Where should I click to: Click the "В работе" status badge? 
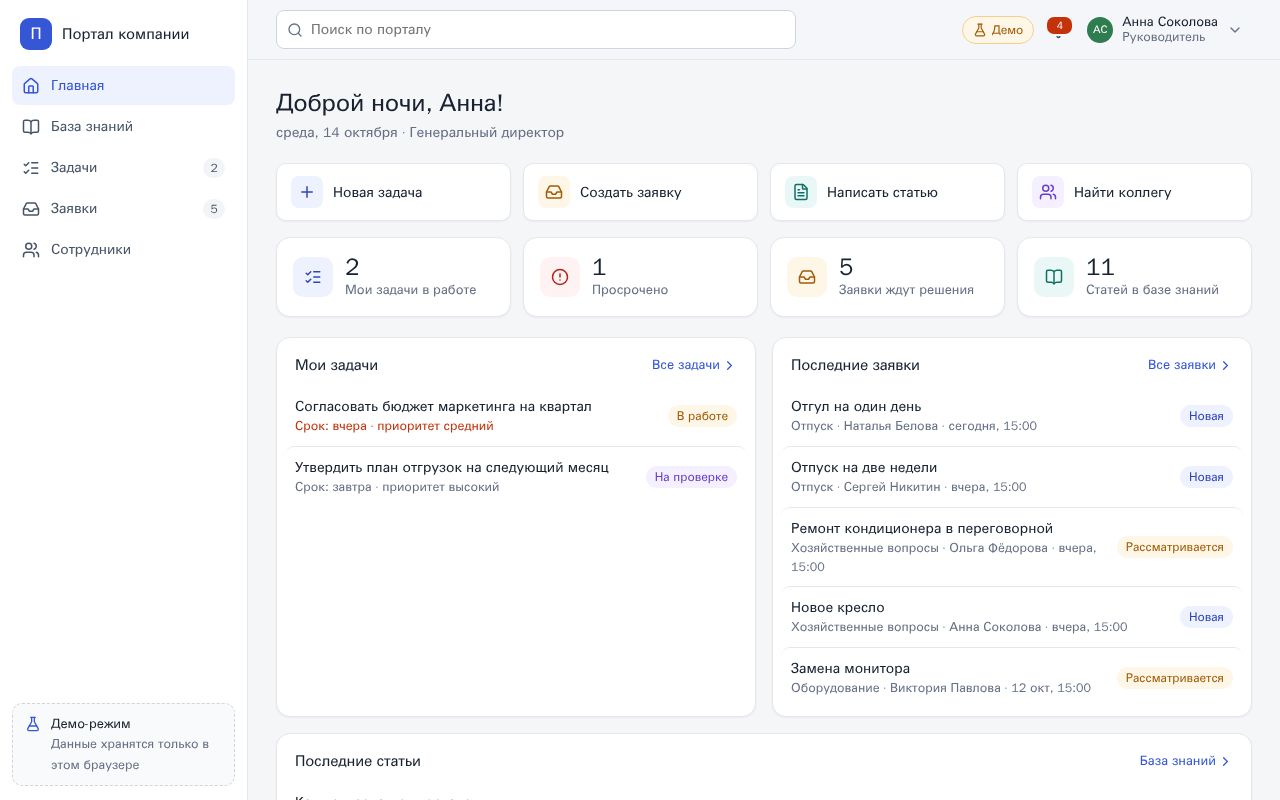coord(702,416)
